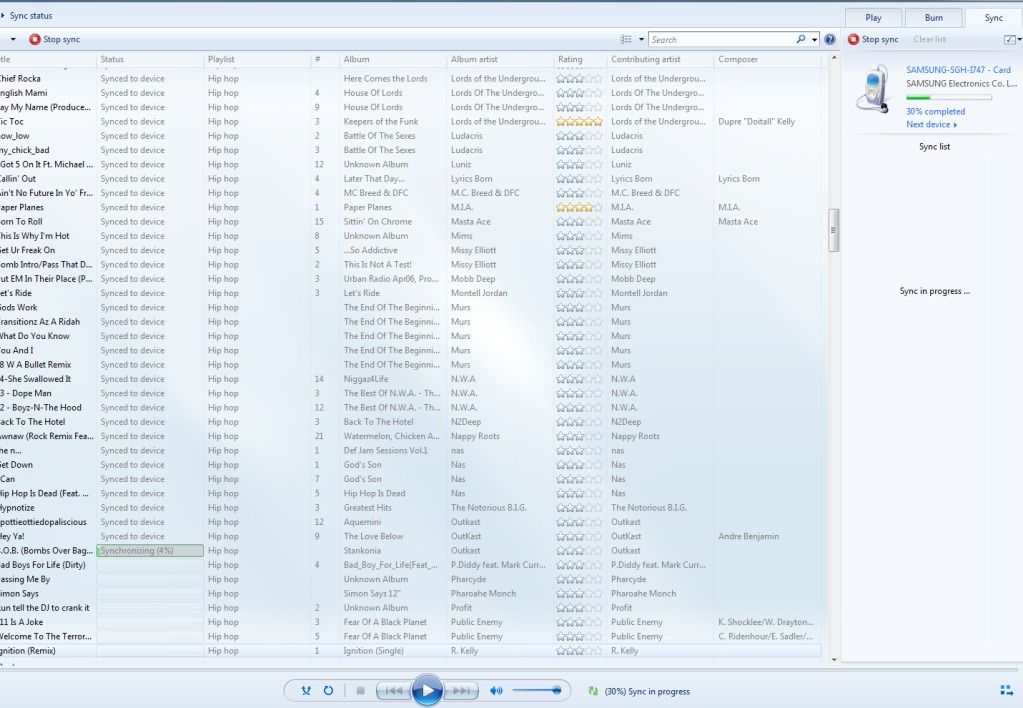Switch to the Burn tab
1023x708 pixels.
(934, 18)
